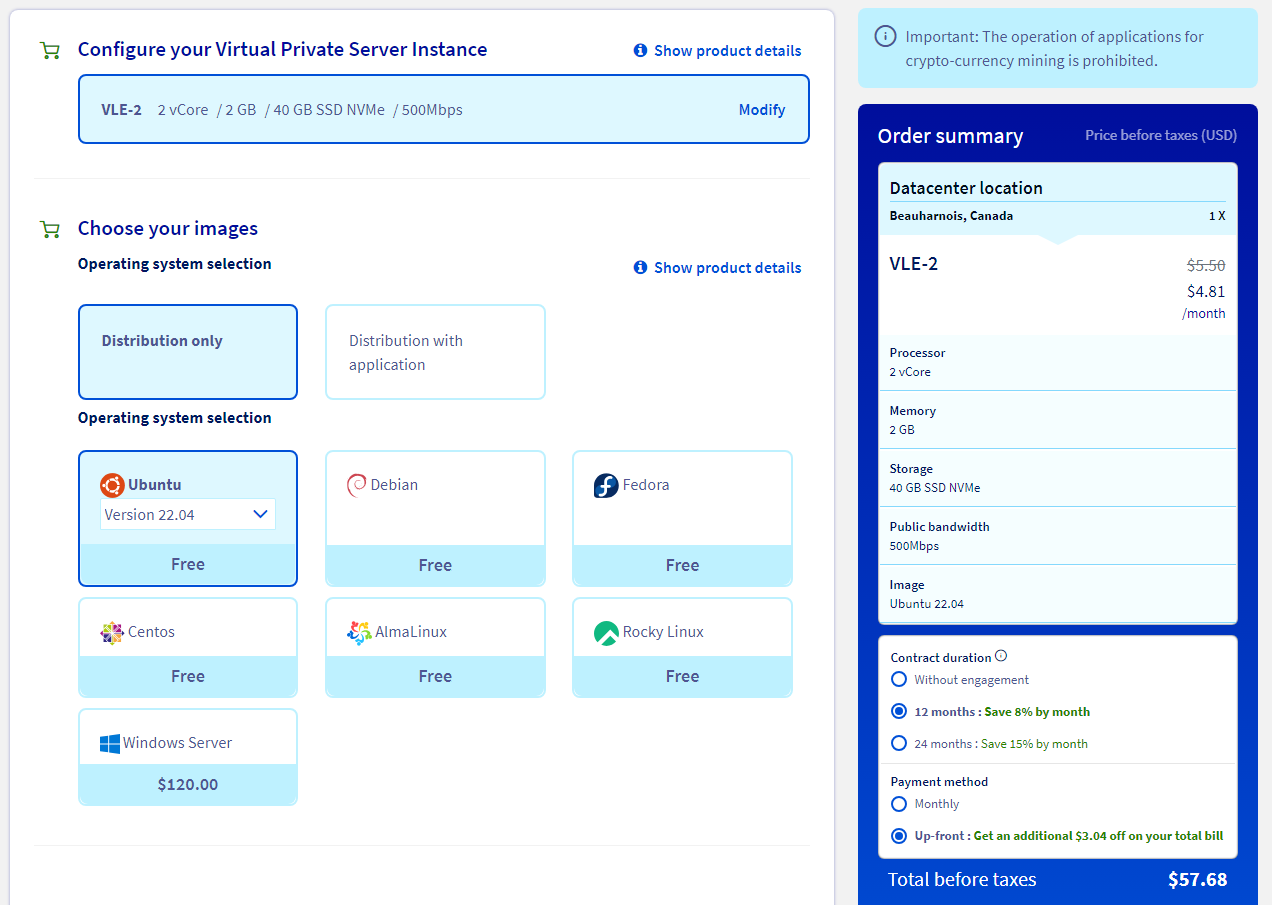Select the 12 months contract option

click(899, 712)
